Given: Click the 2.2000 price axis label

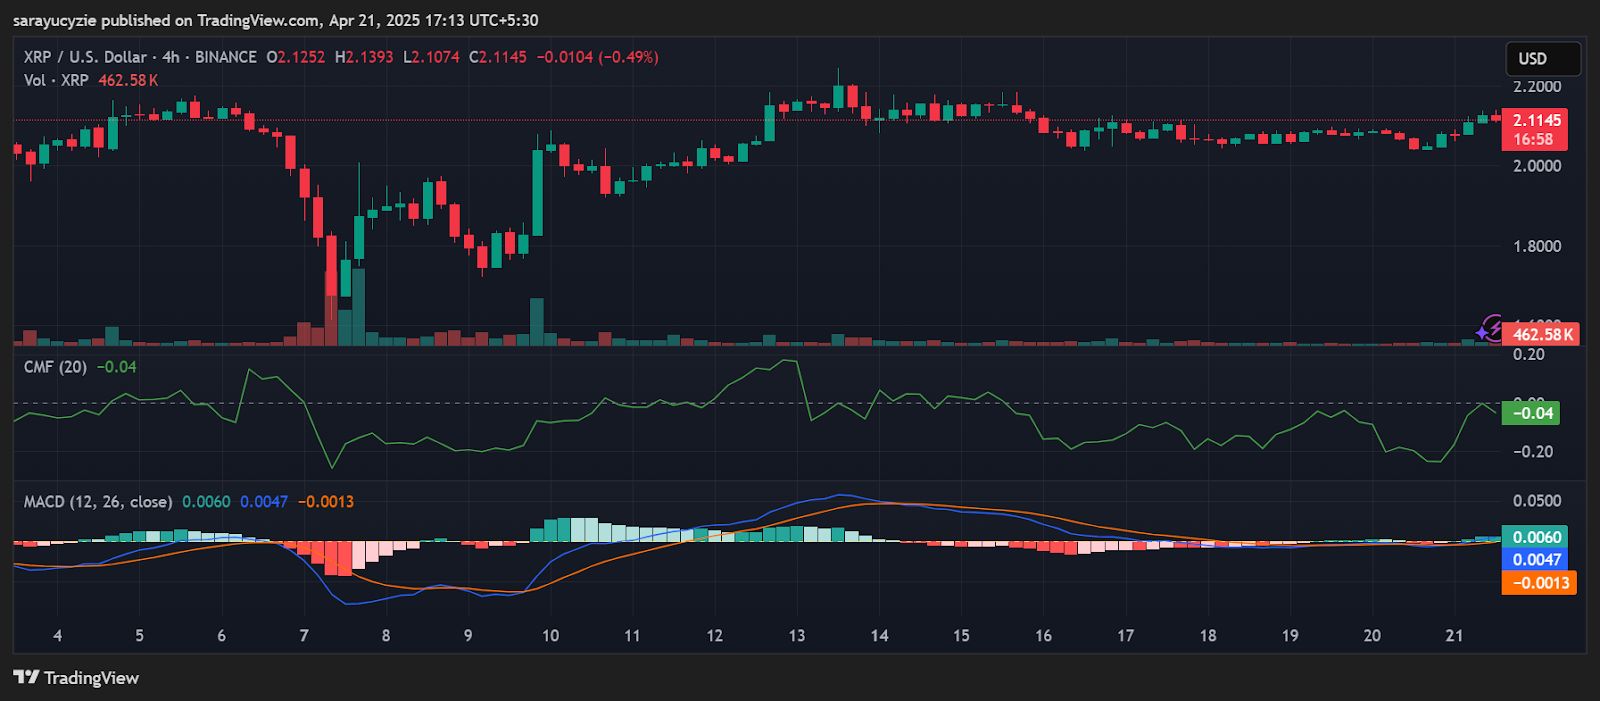Looking at the screenshot, I should coord(1537,87).
